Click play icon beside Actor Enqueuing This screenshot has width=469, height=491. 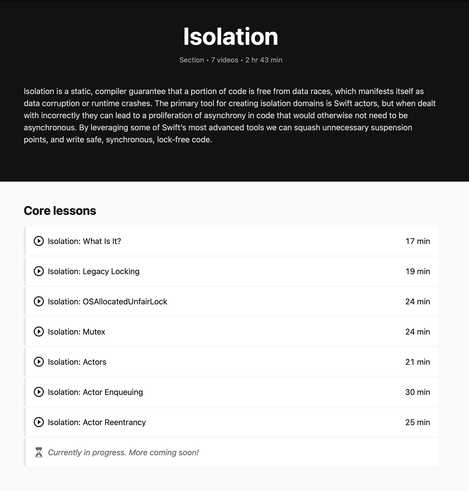pyautogui.click(x=39, y=392)
